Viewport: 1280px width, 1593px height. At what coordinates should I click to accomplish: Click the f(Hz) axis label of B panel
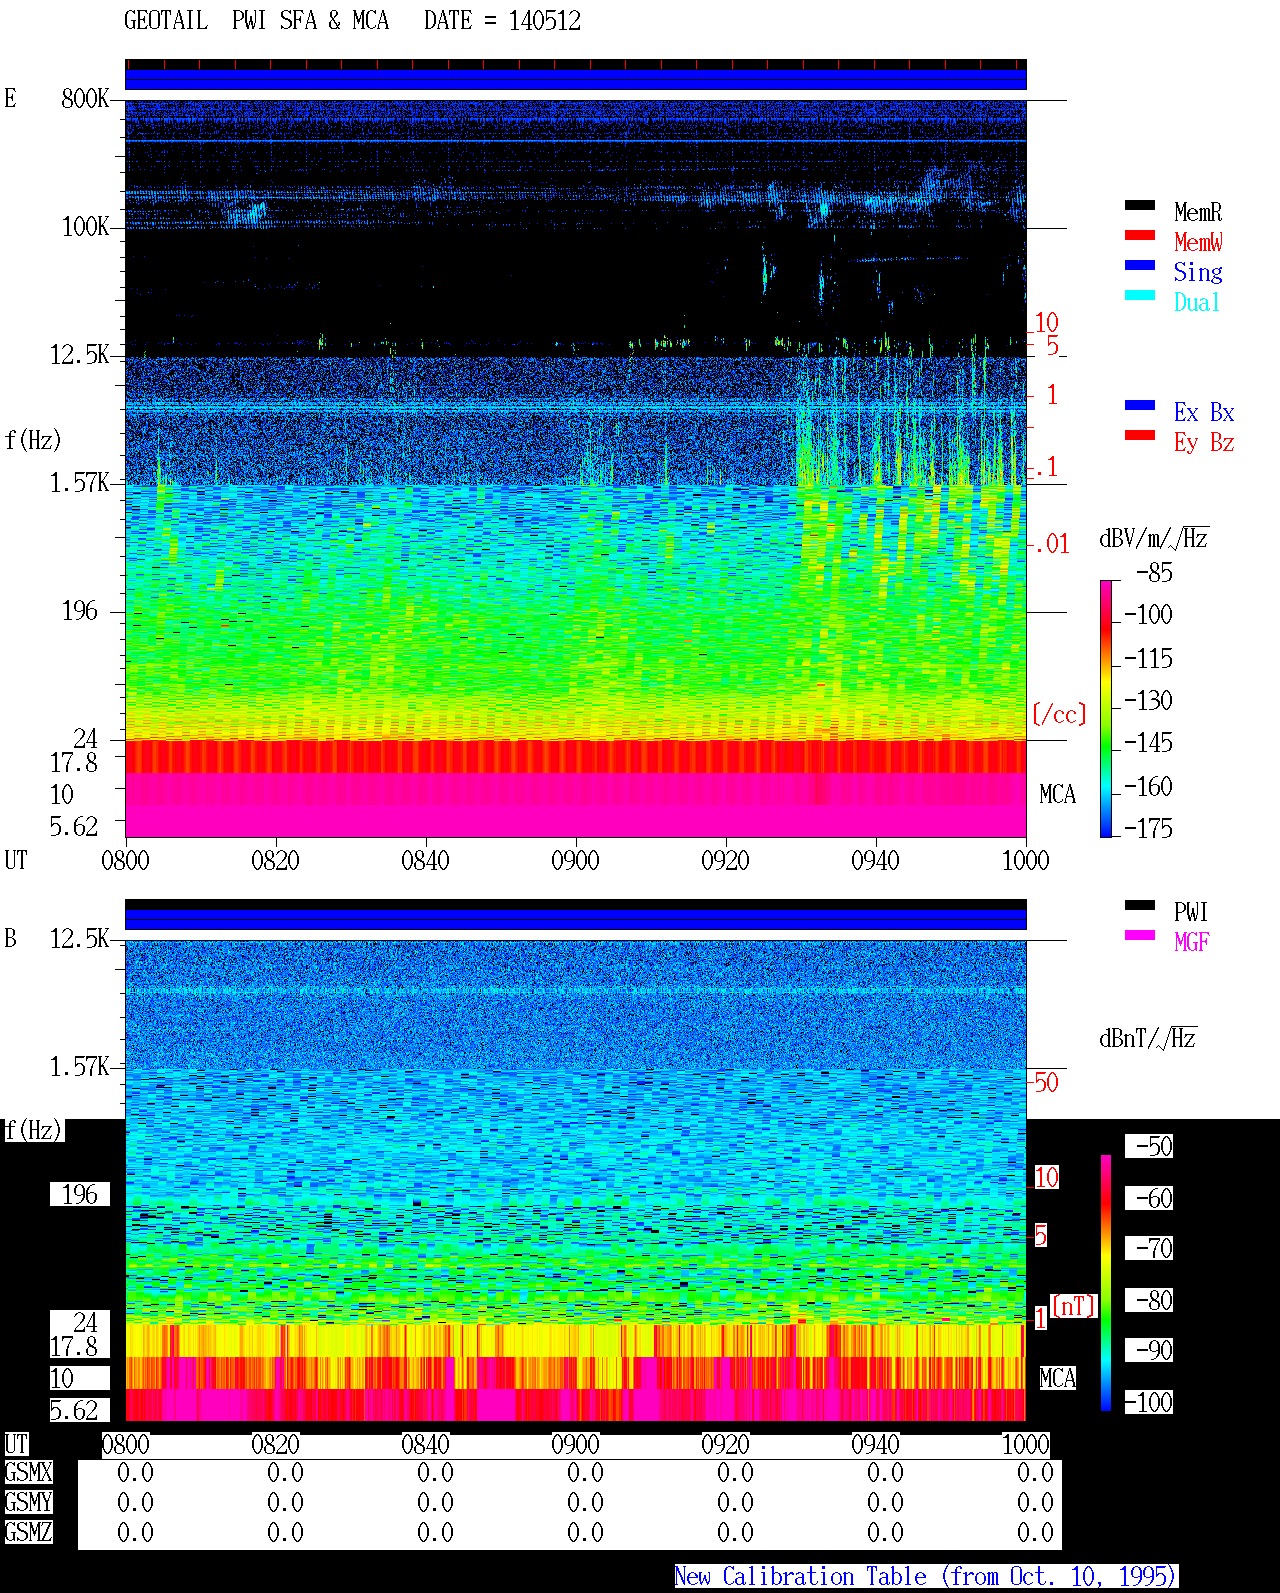33,1130
